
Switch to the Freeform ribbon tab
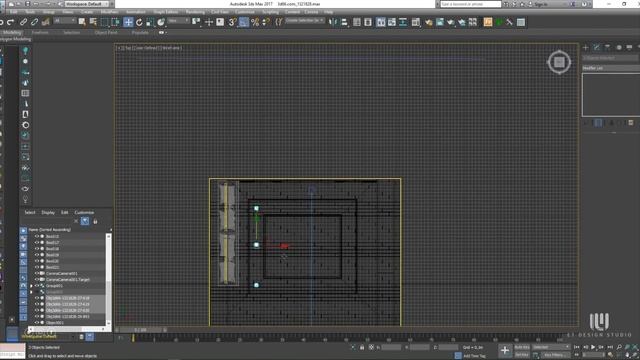point(40,32)
